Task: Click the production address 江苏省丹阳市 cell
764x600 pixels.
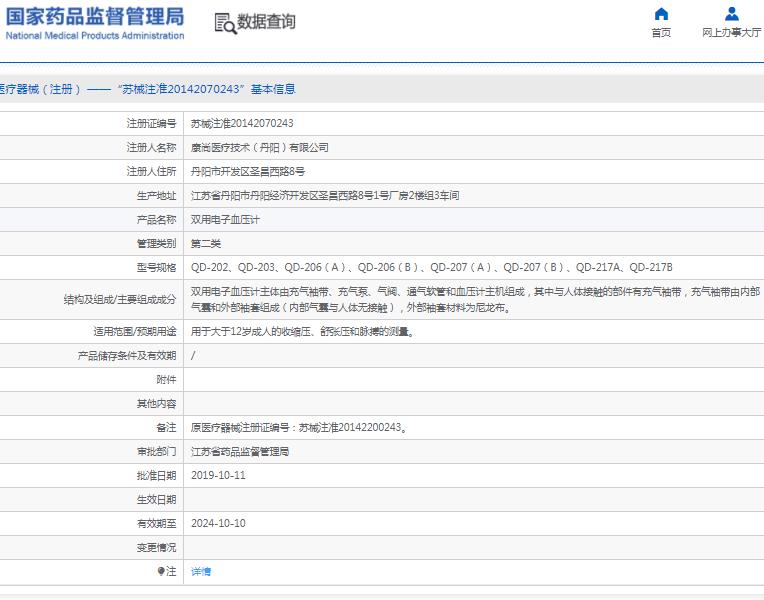Action: (325, 195)
